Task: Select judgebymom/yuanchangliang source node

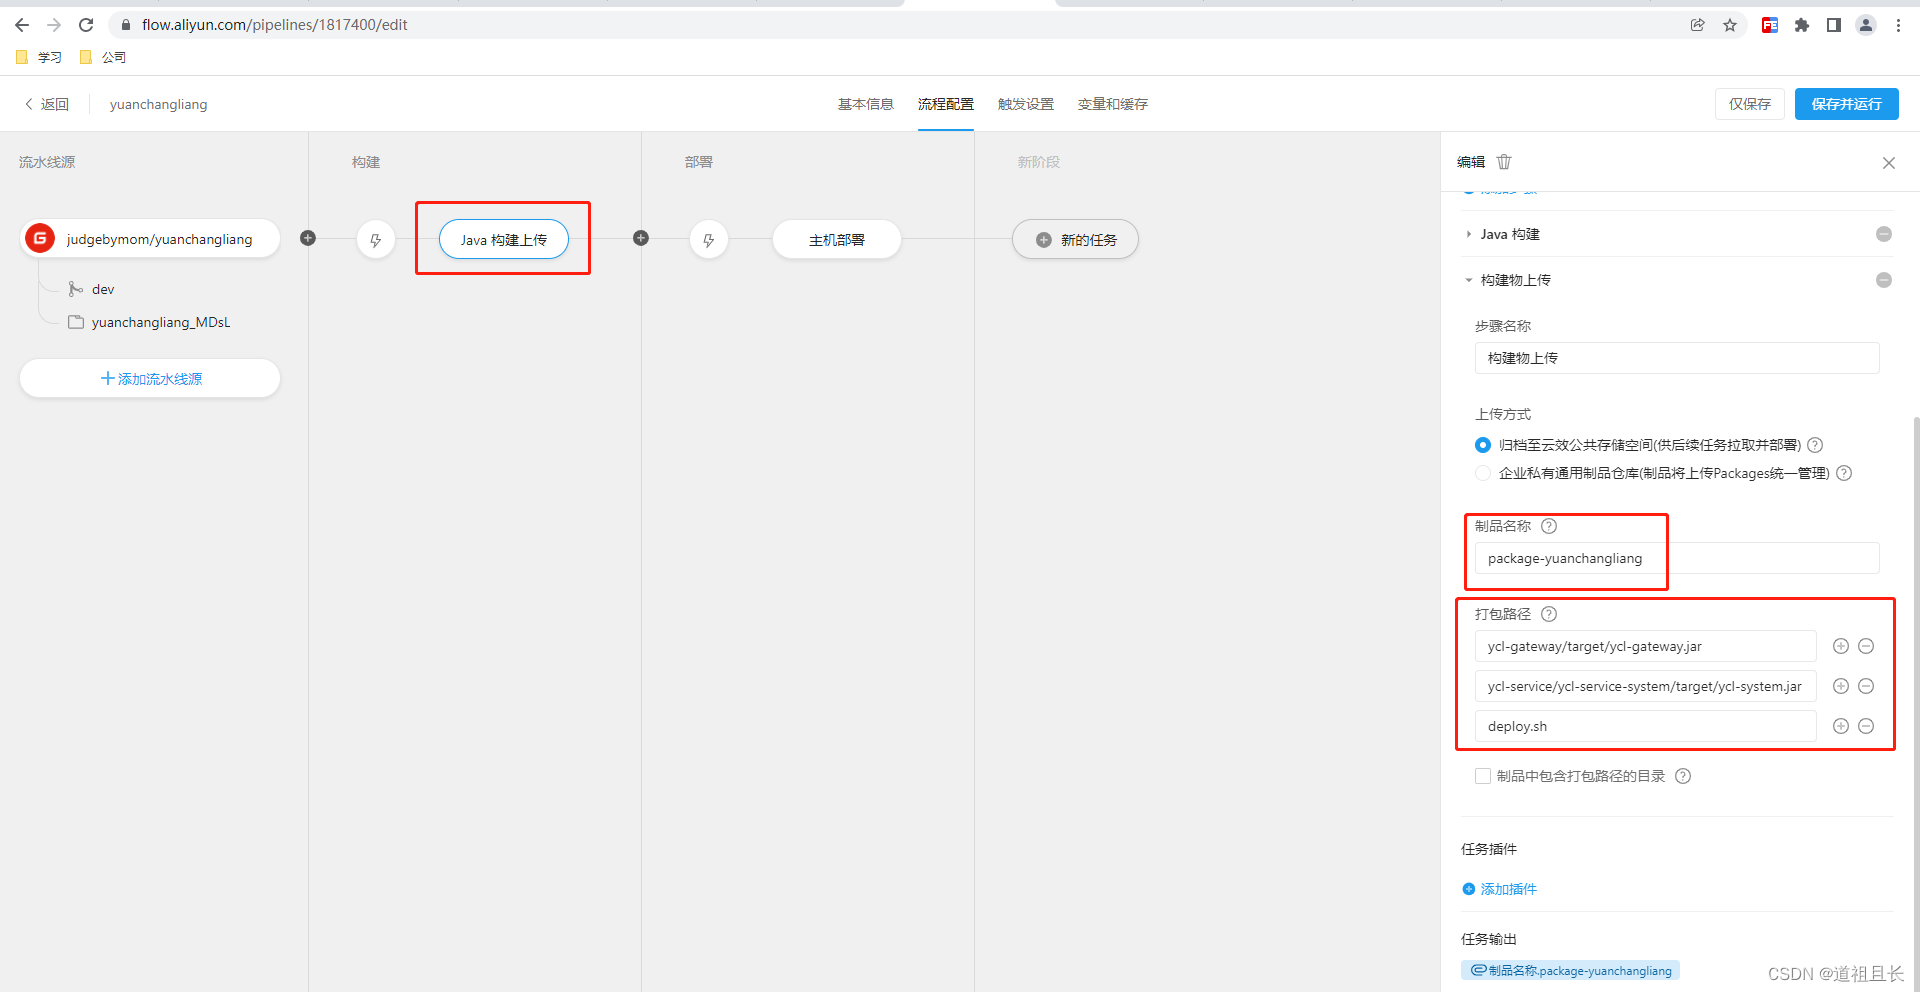Action: tap(150, 239)
